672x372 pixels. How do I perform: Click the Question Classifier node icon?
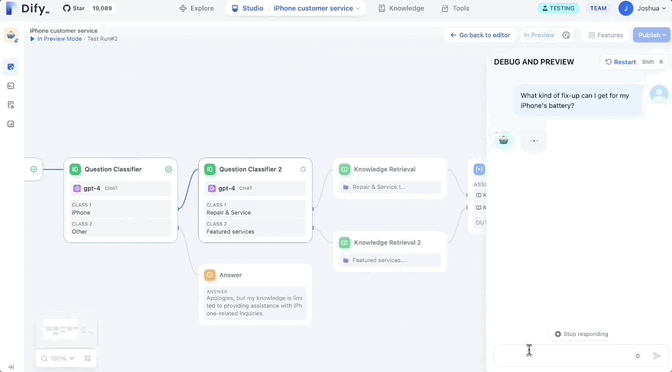tap(75, 169)
